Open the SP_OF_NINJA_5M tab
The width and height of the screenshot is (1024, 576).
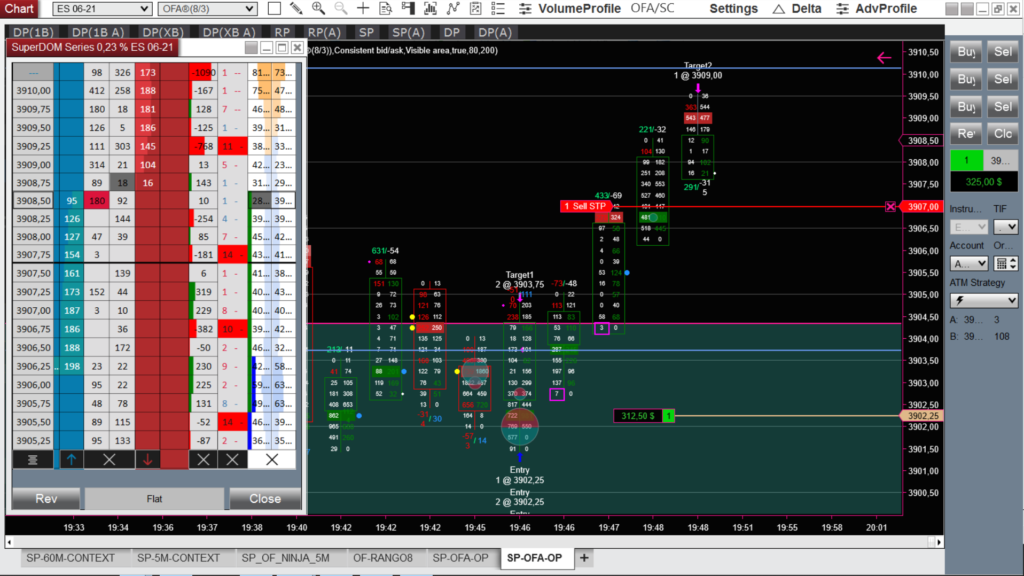tap(285, 558)
